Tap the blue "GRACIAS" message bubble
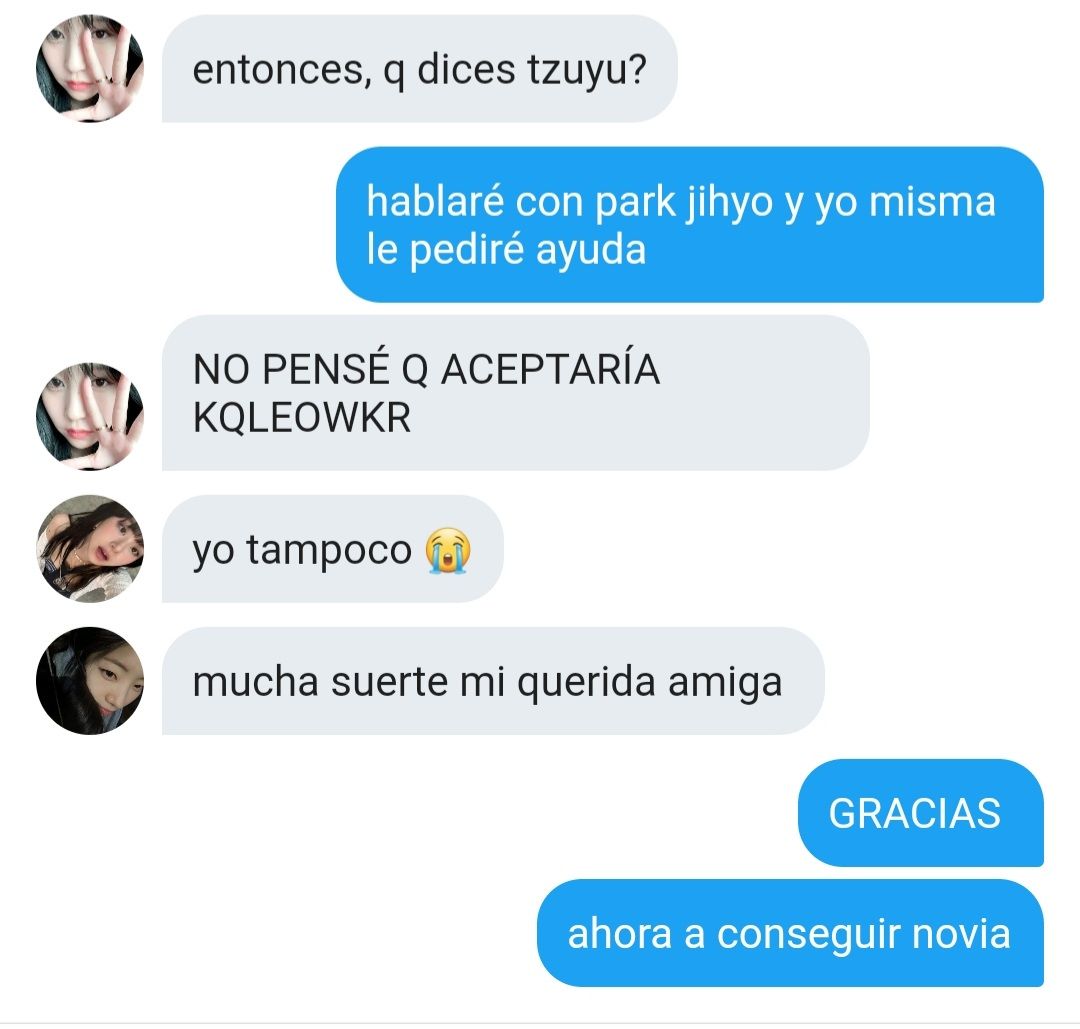The image size is (1080, 1029). pyautogui.click(x=921, y=813)
